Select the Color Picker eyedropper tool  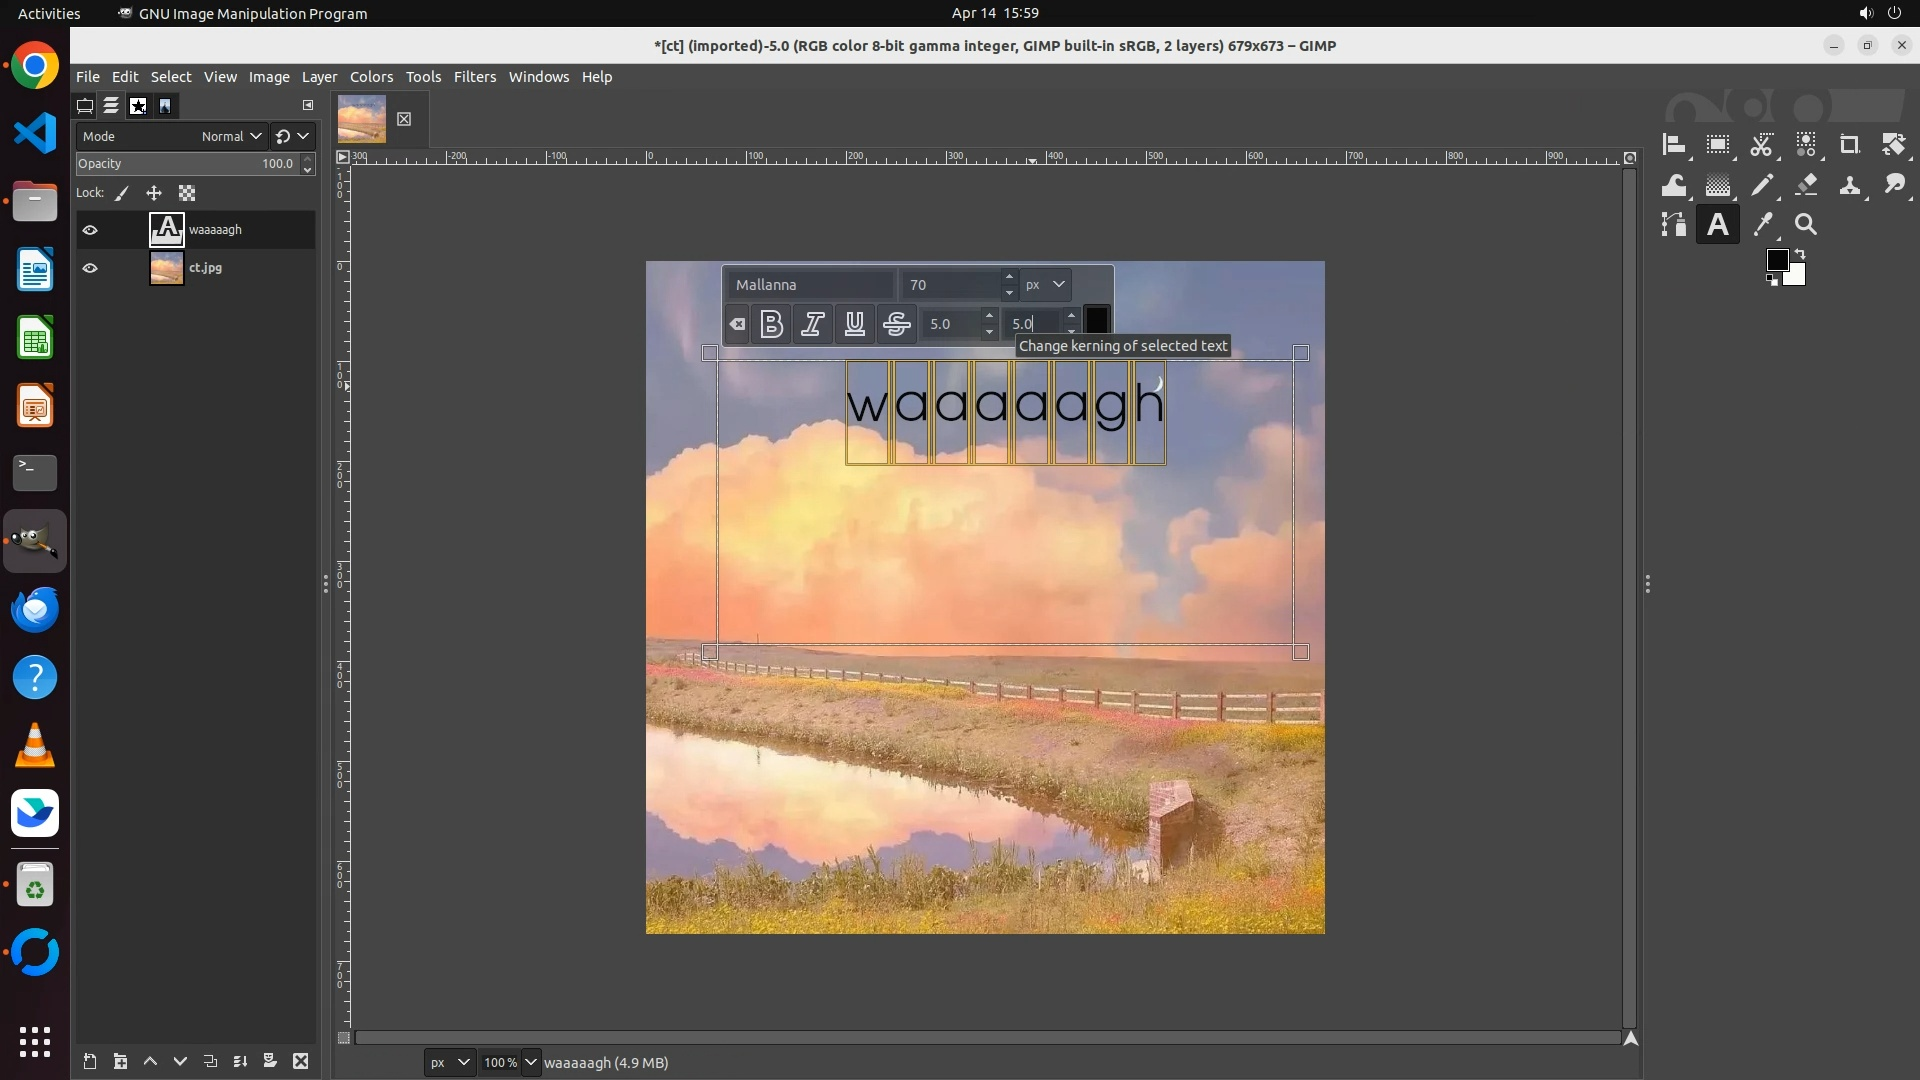(x=1762, y=225)
